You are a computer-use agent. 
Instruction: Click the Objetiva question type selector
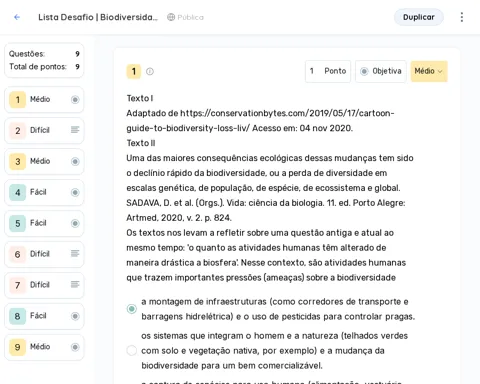(381, 71)
